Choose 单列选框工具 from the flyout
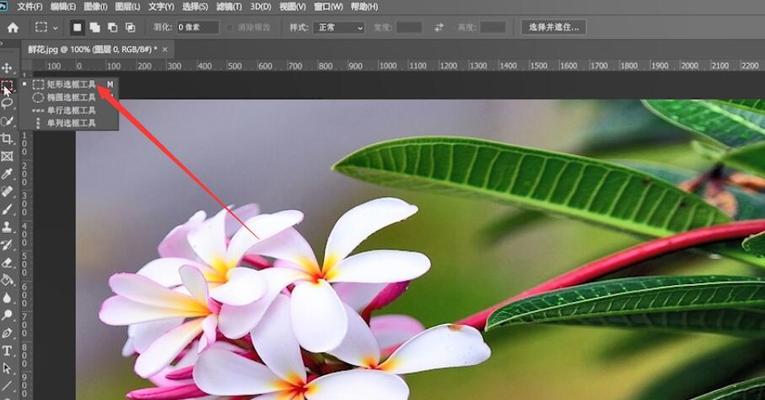Screen dimensions: 765x400 (70, 123)
